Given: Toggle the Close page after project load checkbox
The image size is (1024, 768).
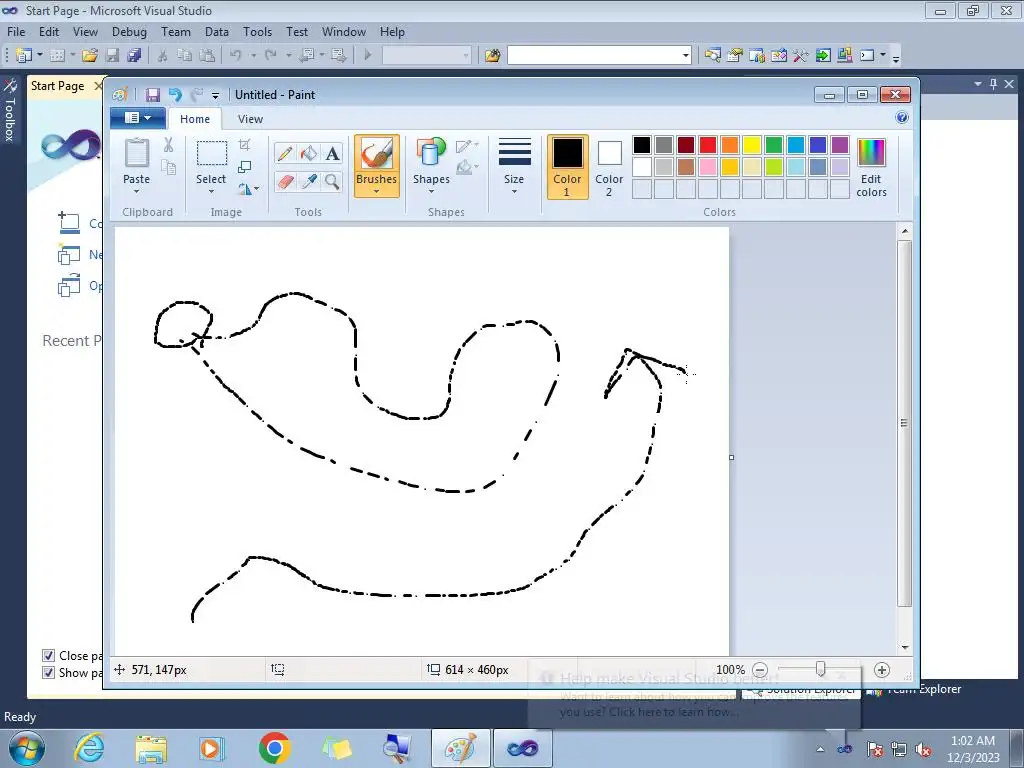Looking at the screenshot, I should pyautogui.click(x=48, y=656).
